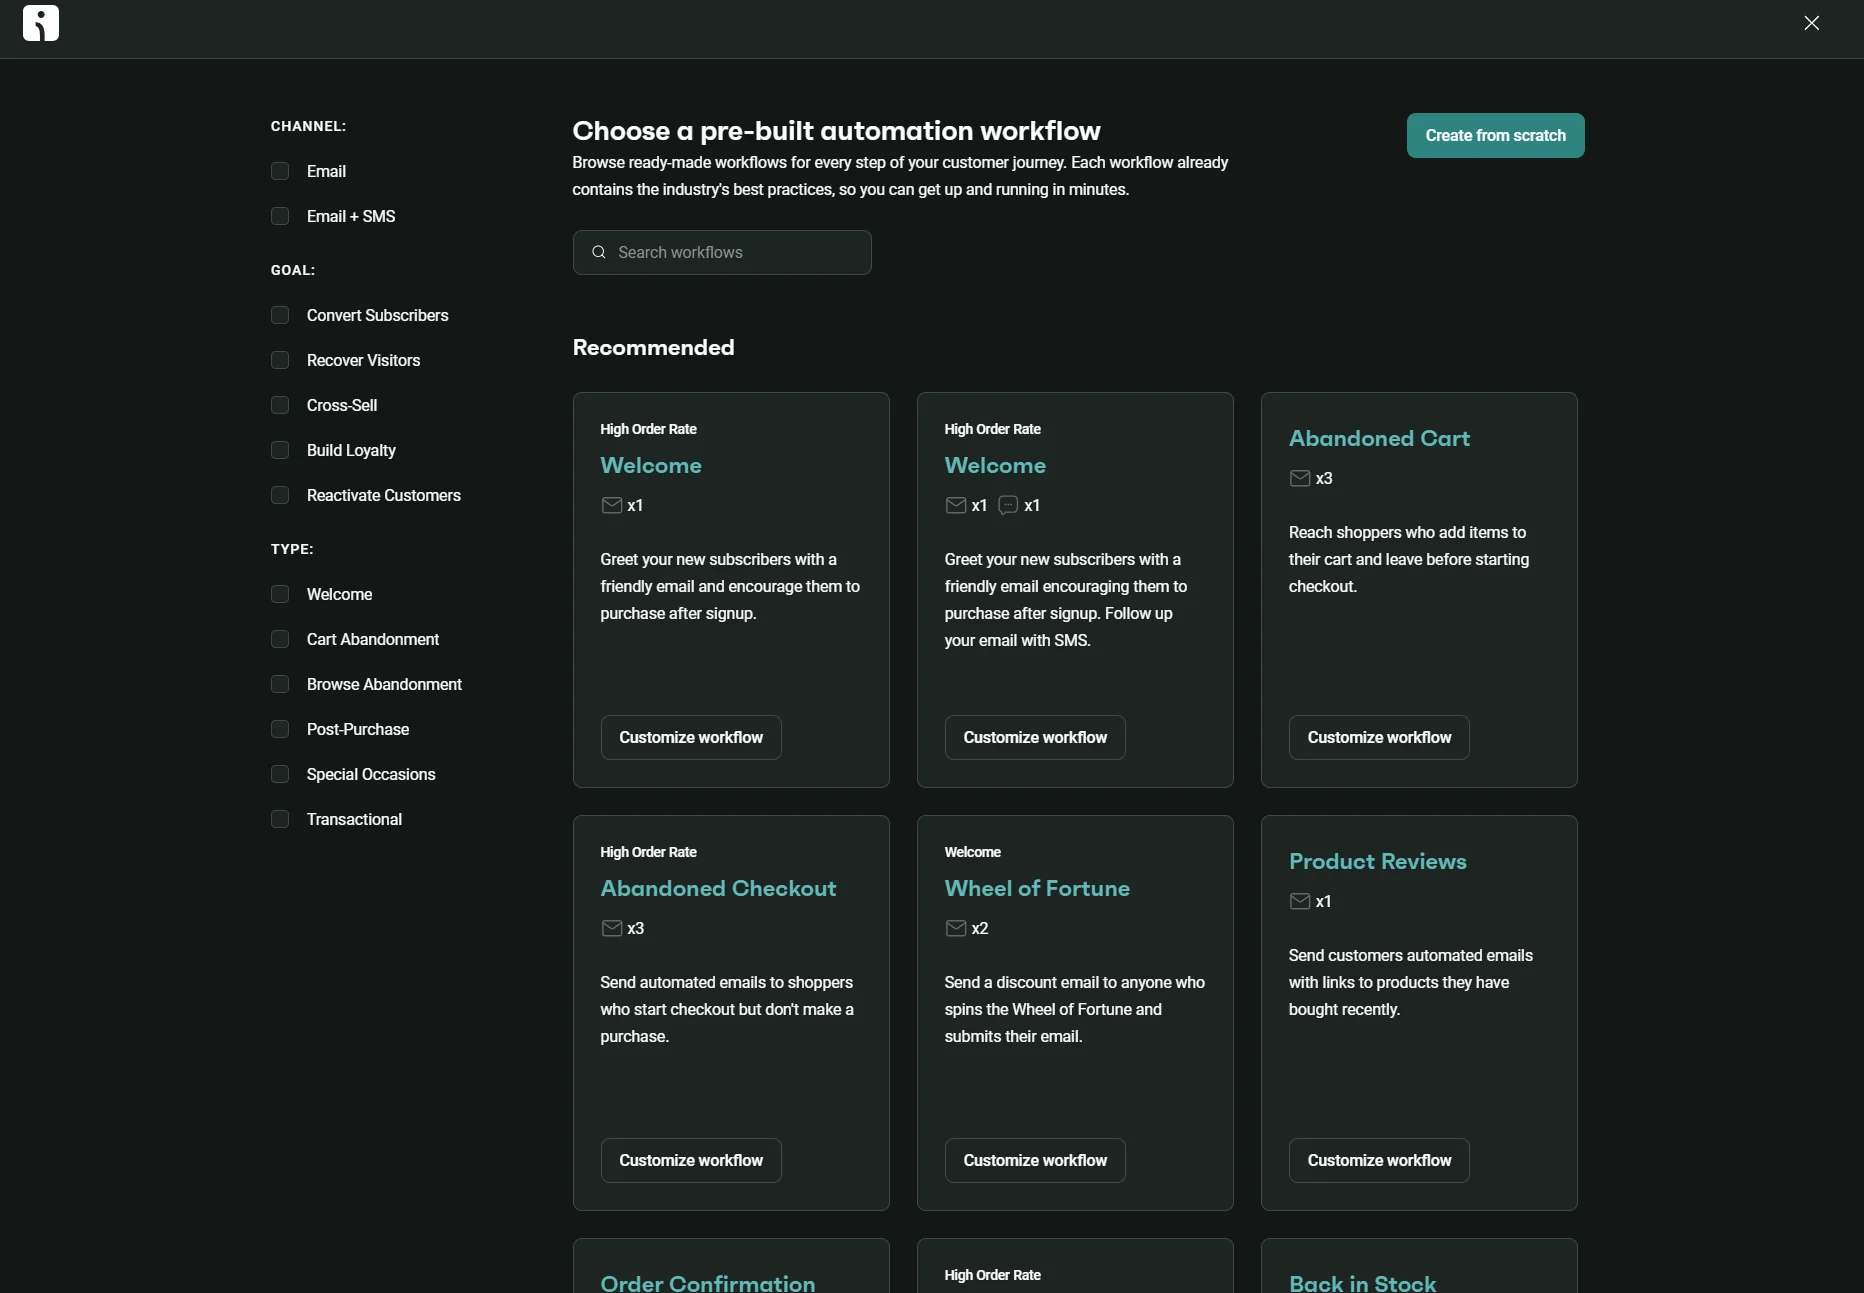Customize the Abandoned Cart workflow

pyautogui.click(x=1379, y=737)
